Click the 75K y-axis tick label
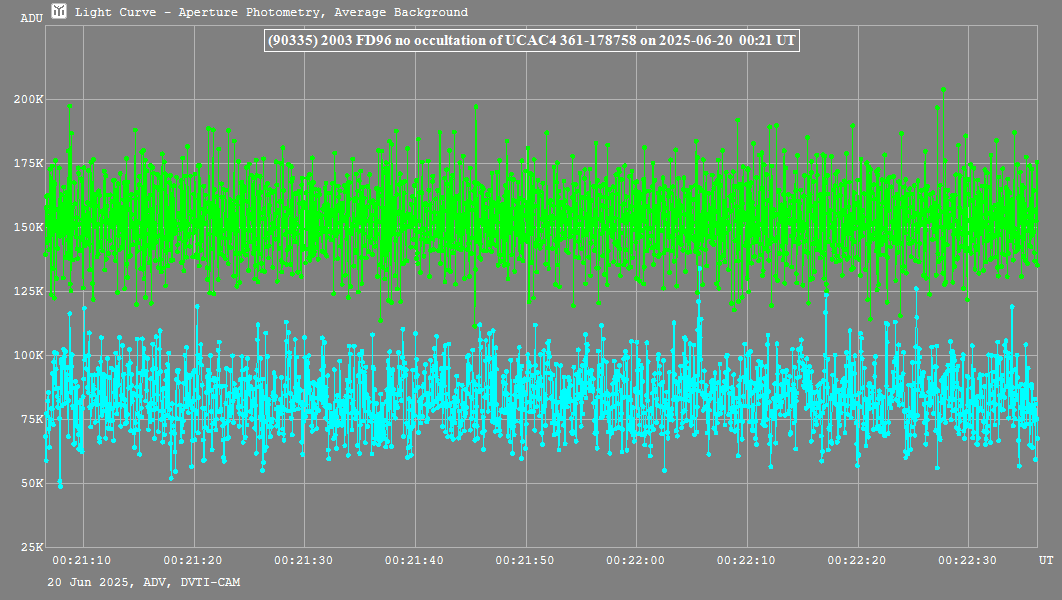This screenshot has height=600, width=1062. coord(30,420)
